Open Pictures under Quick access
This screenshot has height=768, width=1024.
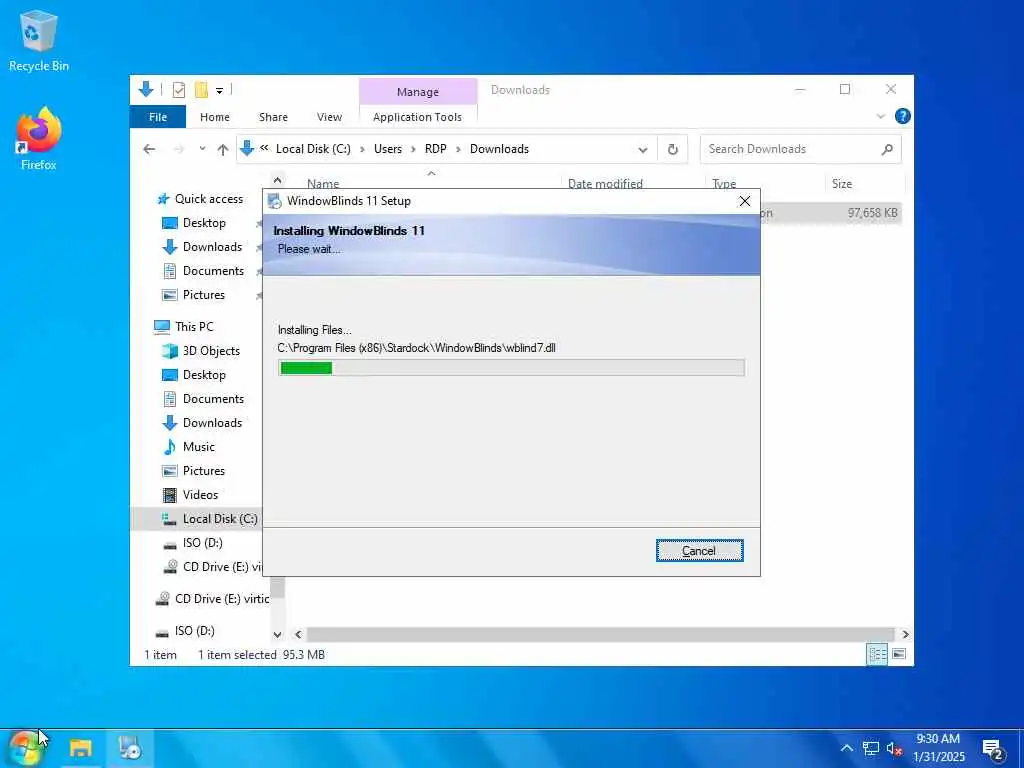(x=193, y=295)
